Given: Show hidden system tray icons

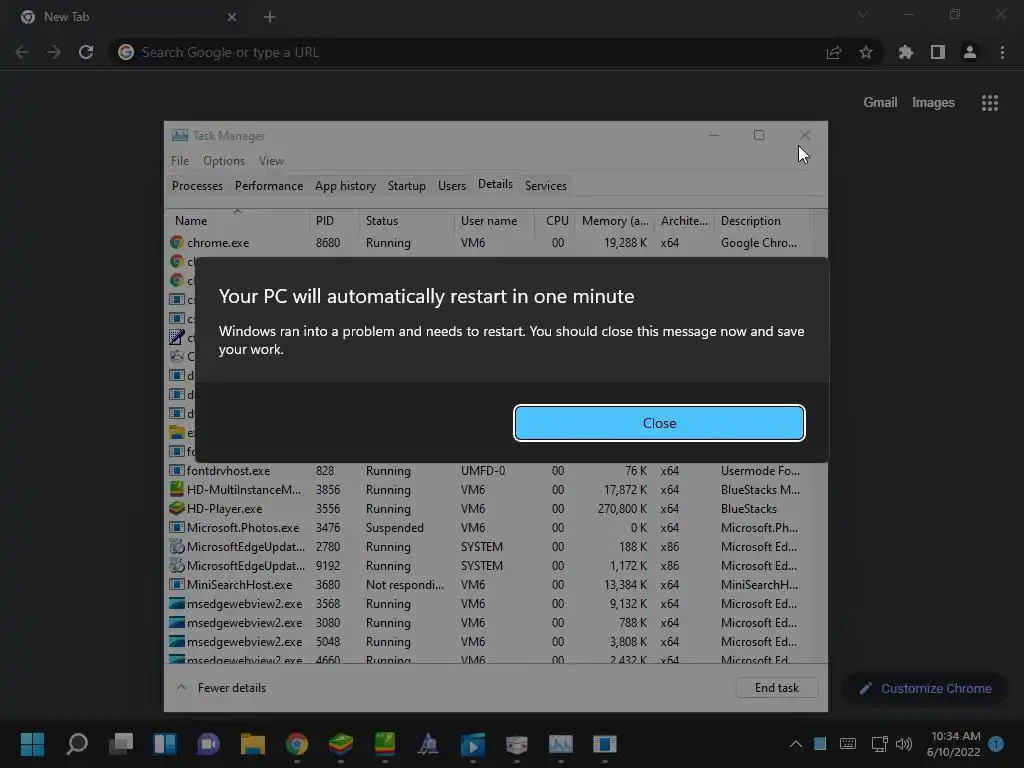Looking at the screenshot, I should pos(795,744).
